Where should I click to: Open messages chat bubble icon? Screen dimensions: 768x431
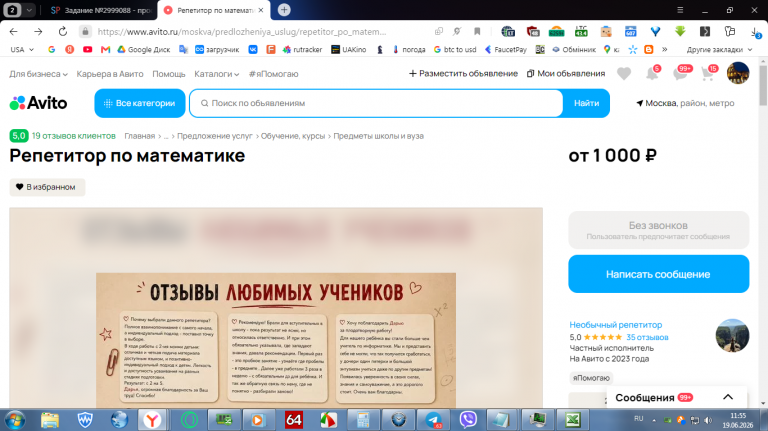[x=680, y=74]
